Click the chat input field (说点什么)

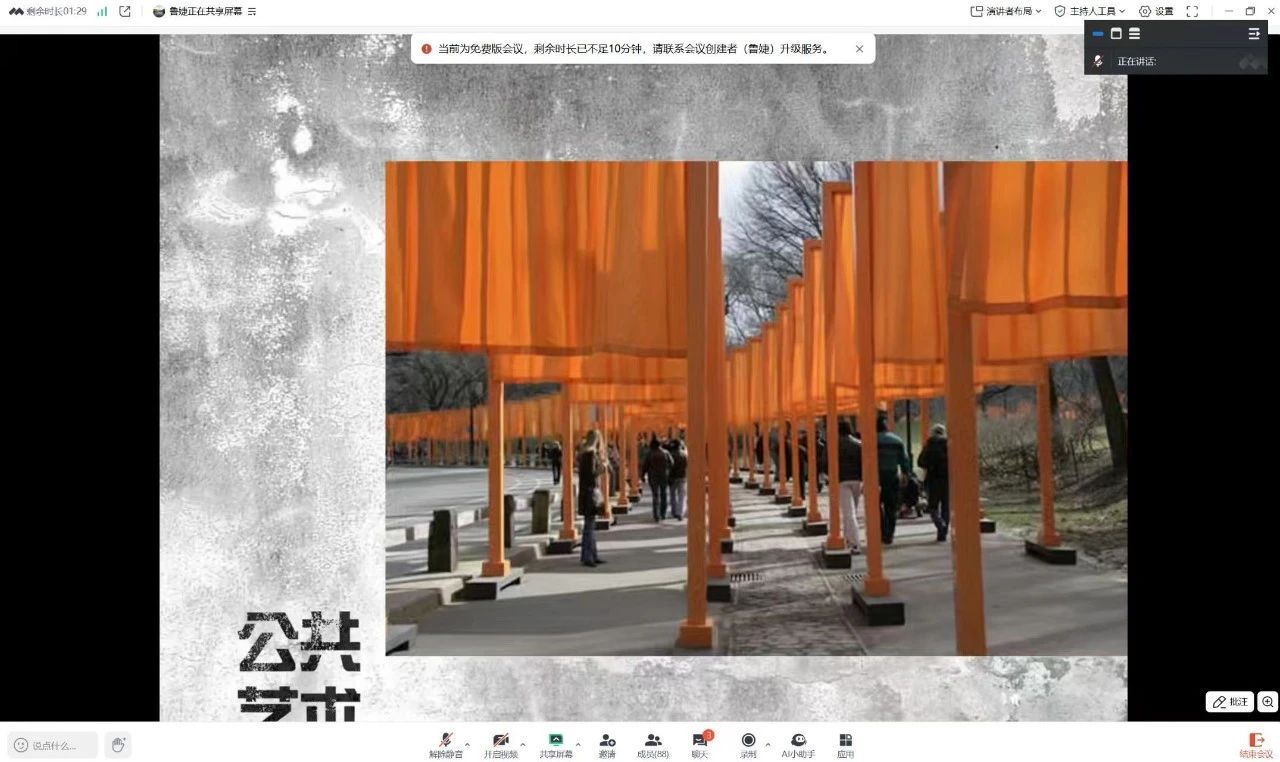pos(54,745)
